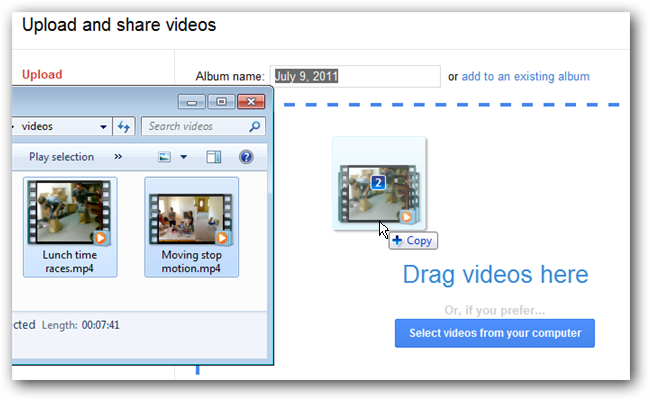Select the Moving stop motion.mp4 thumbnail
The height and width of the screenshot is (400, 650).
click(x=191, y=219)
